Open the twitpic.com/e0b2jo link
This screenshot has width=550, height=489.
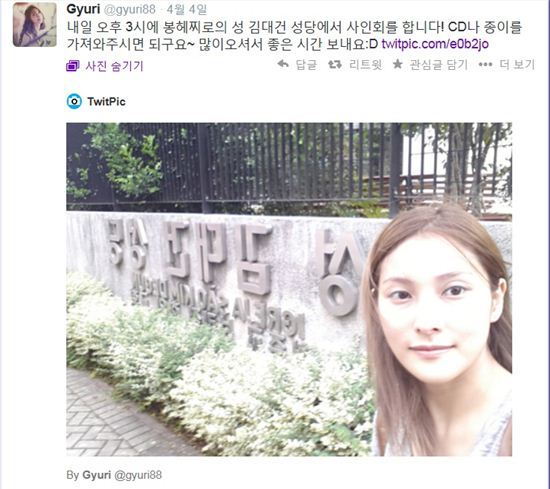(435, 44)
